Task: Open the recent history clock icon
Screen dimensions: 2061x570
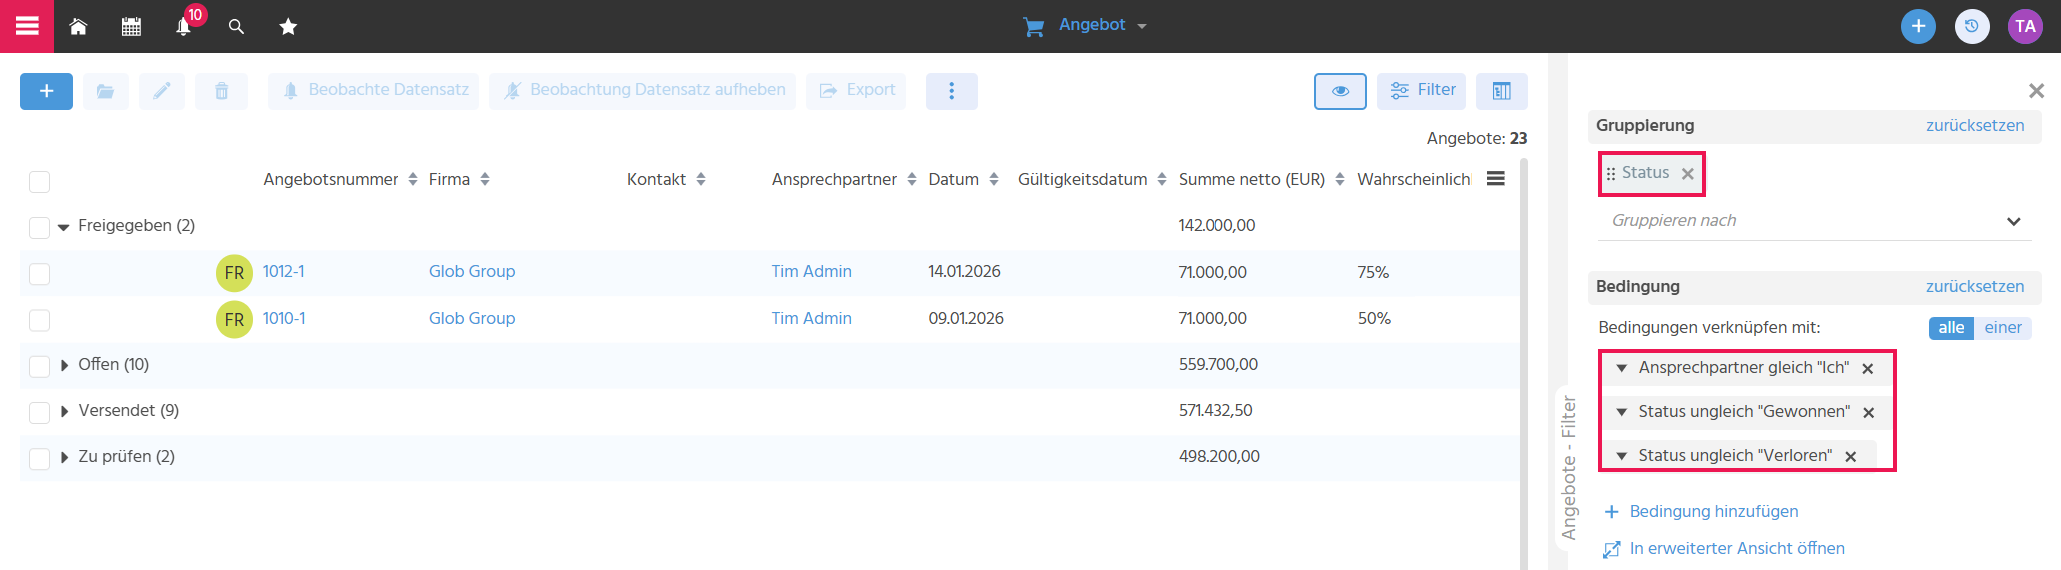Action: [x=1972, y=26]
